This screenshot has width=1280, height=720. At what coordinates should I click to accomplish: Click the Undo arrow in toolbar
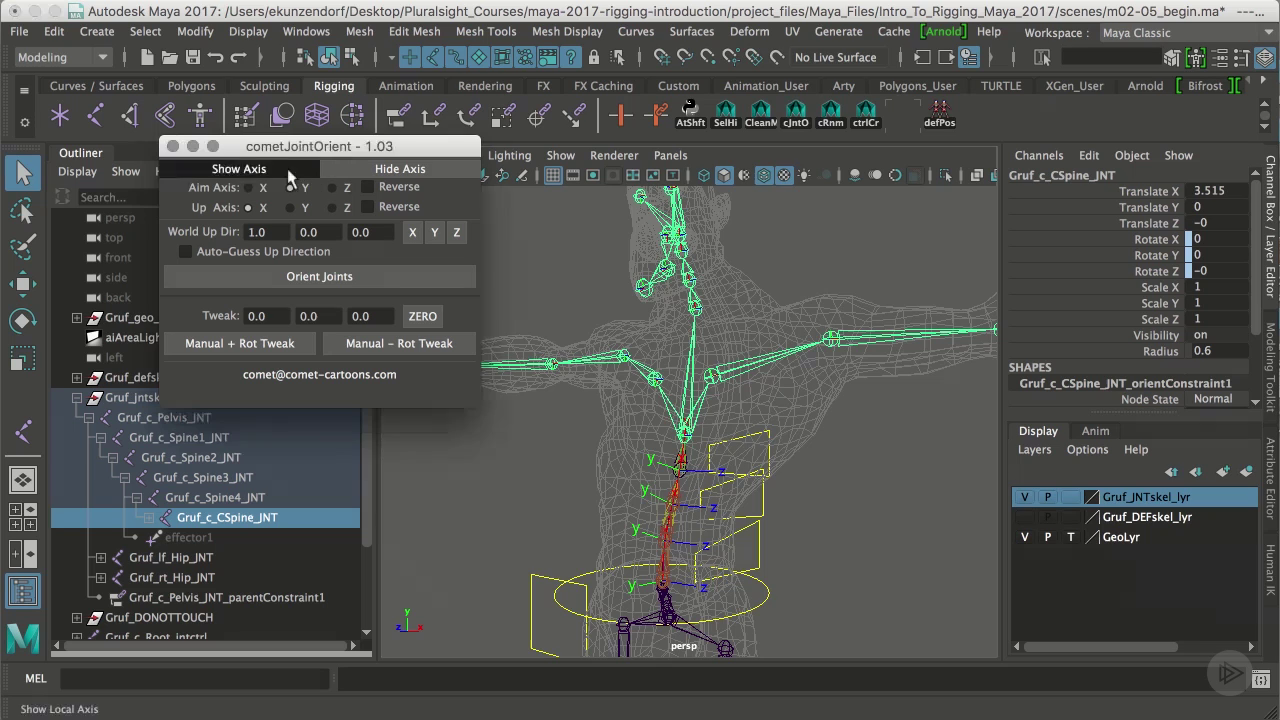tap(216, 58)
